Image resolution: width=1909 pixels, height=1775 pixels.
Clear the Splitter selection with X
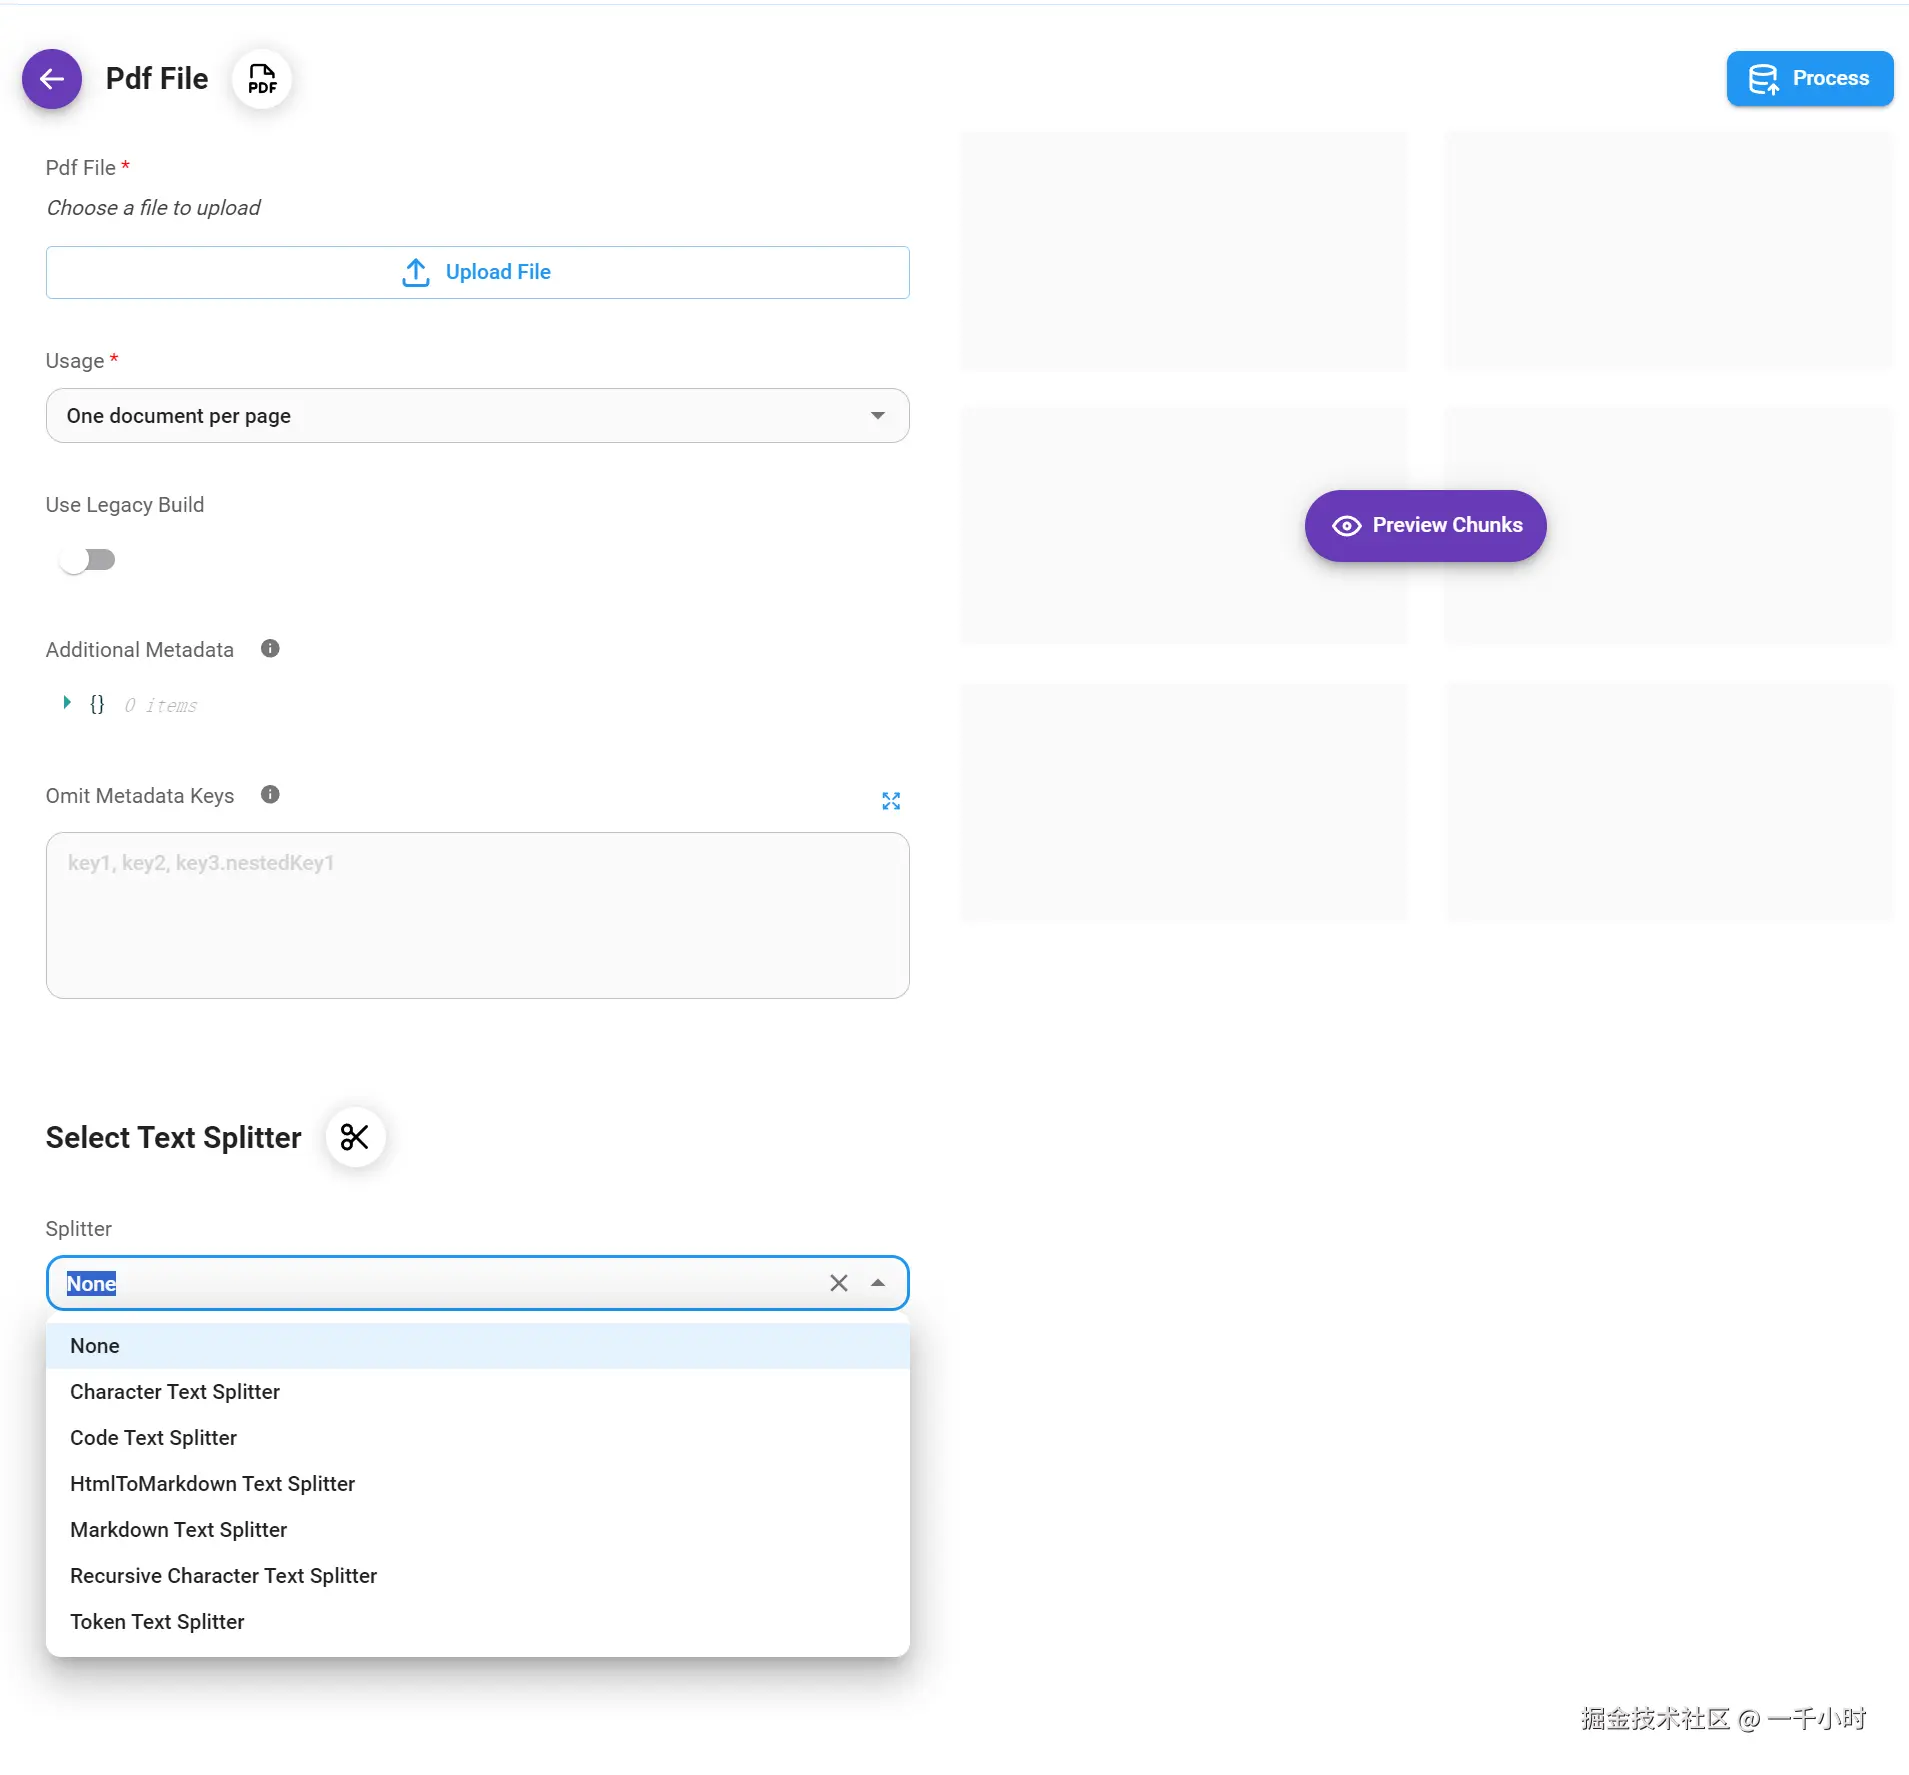[839, 1283]
